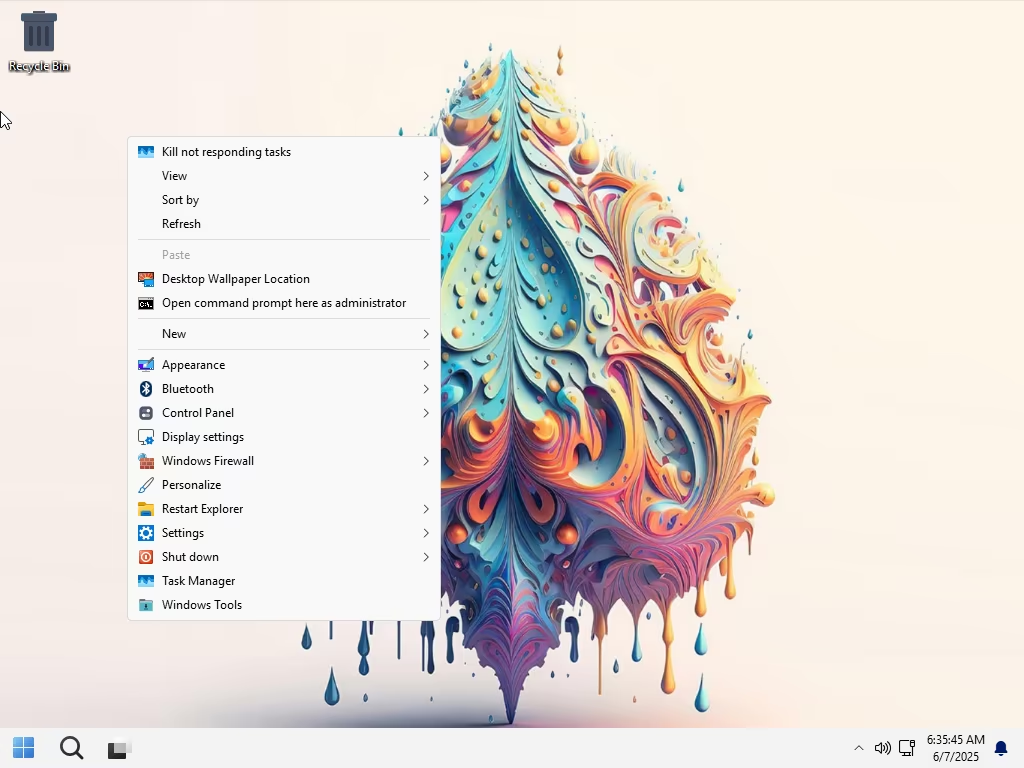The width and height of the screenshot is (1024, 768).
Task: Expand the Shut down submenu arrow
Action: 426,557
